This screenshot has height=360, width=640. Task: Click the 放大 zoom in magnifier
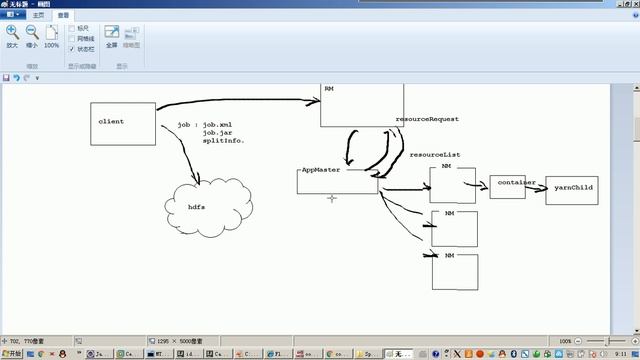[12, 33]
